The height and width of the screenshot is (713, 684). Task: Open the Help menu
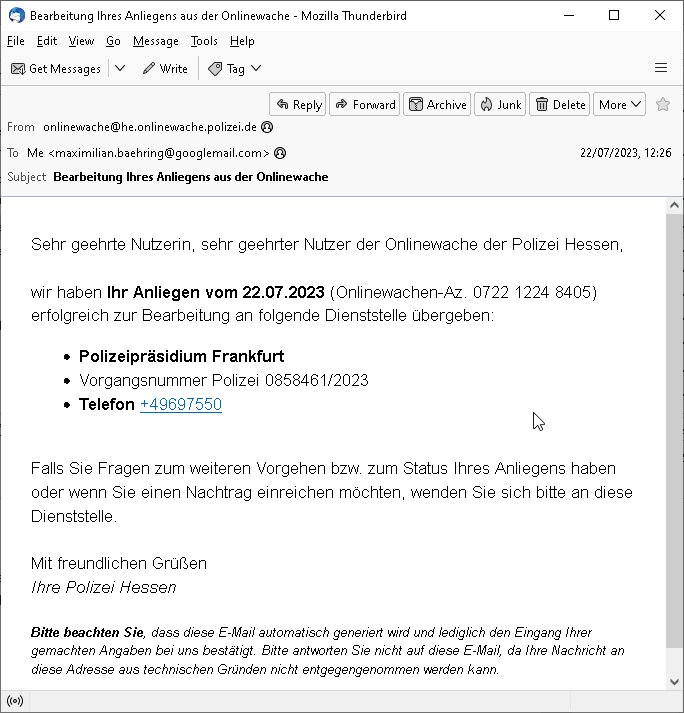[242, 41]
